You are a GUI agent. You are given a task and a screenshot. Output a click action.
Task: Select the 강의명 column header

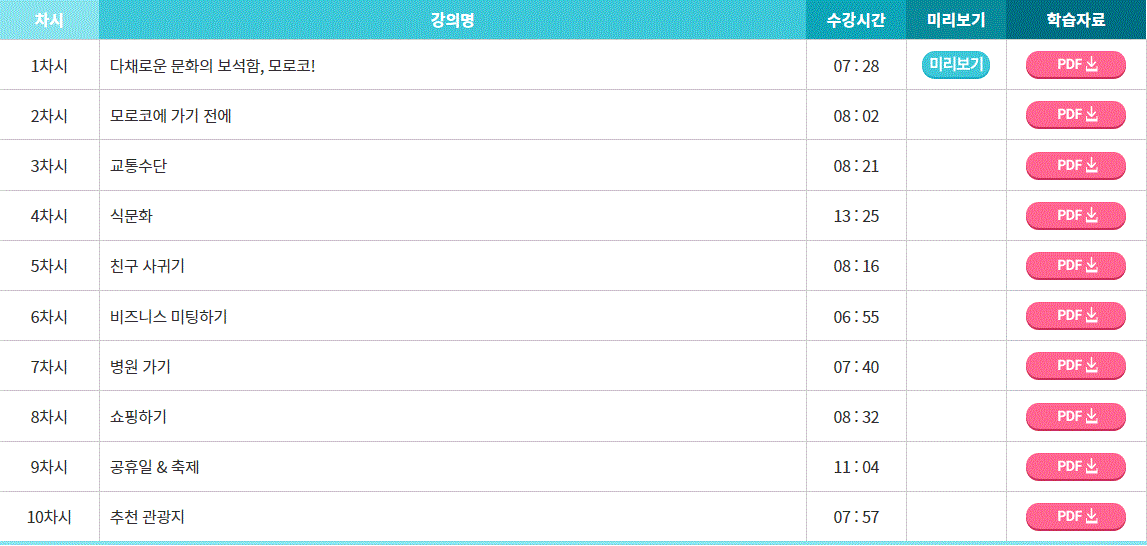click(x=453, y=20)
